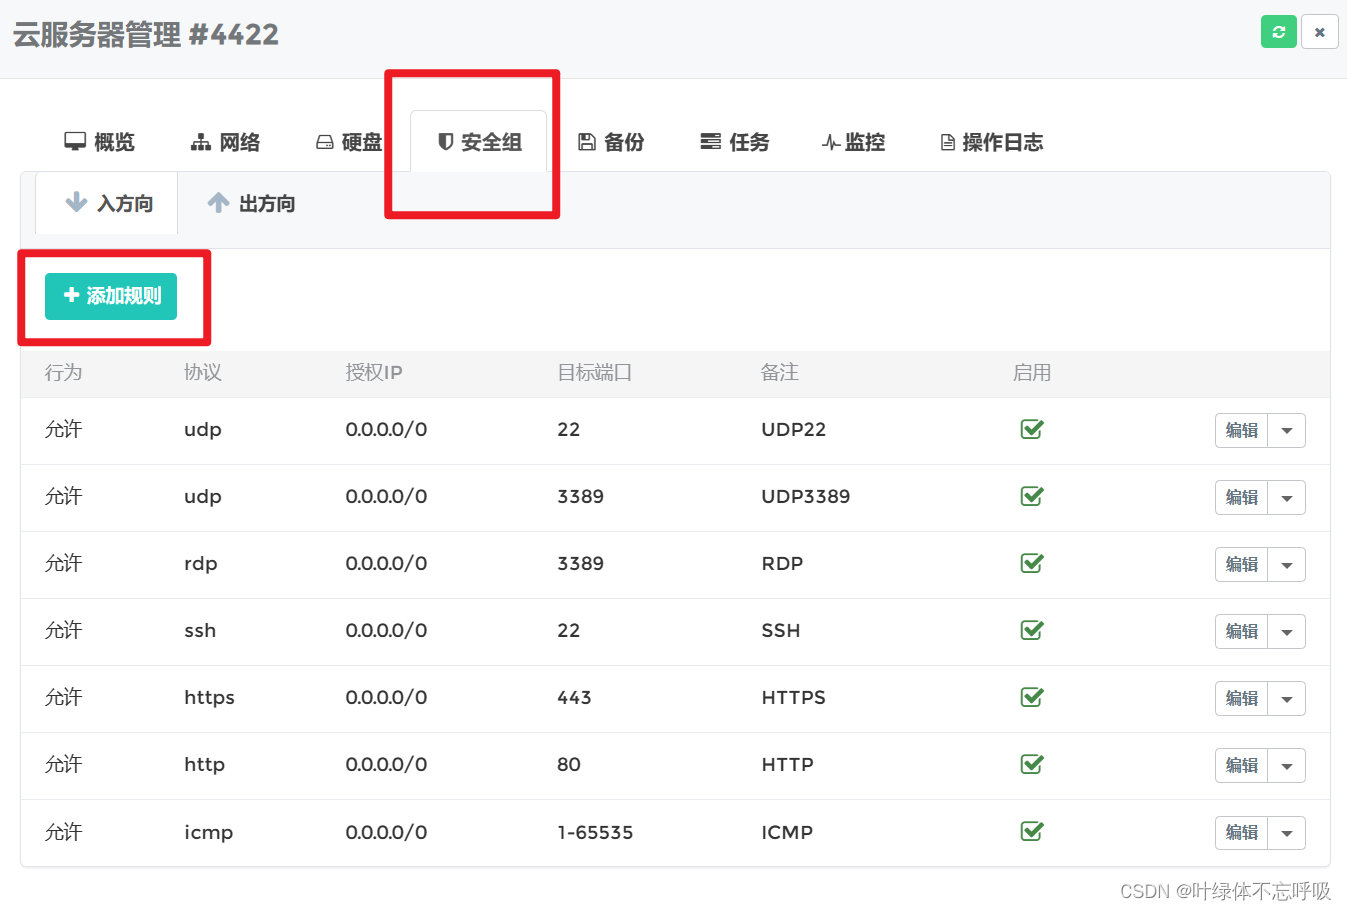Toggle enabled checkbox for HTTP rule
Screen dimensions: 1347x910
pyautogui.click(x=1032, y=764)
